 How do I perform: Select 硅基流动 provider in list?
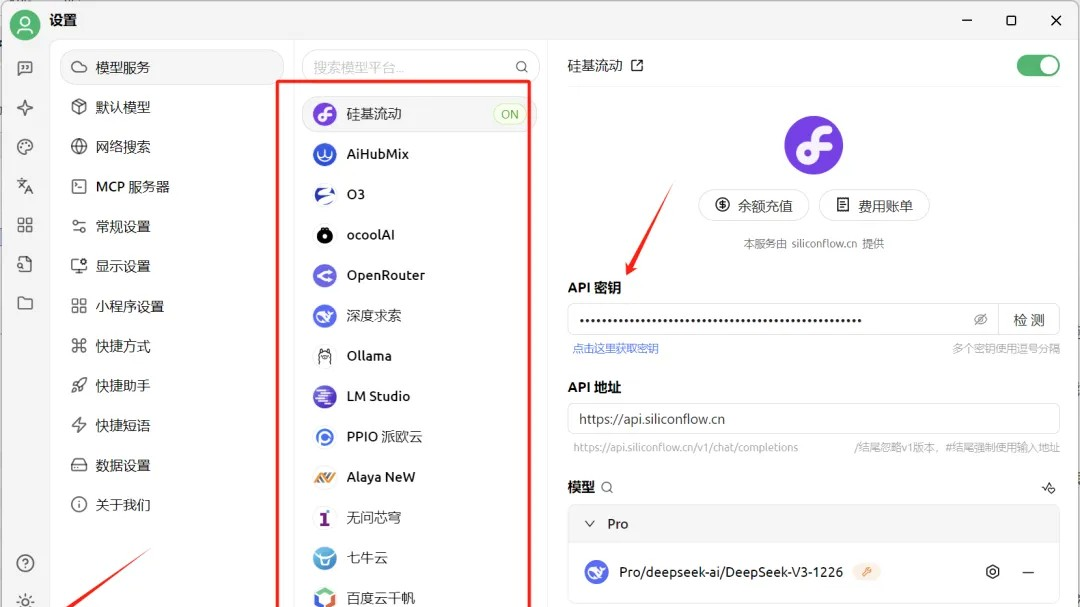click(x=419, y=114)
